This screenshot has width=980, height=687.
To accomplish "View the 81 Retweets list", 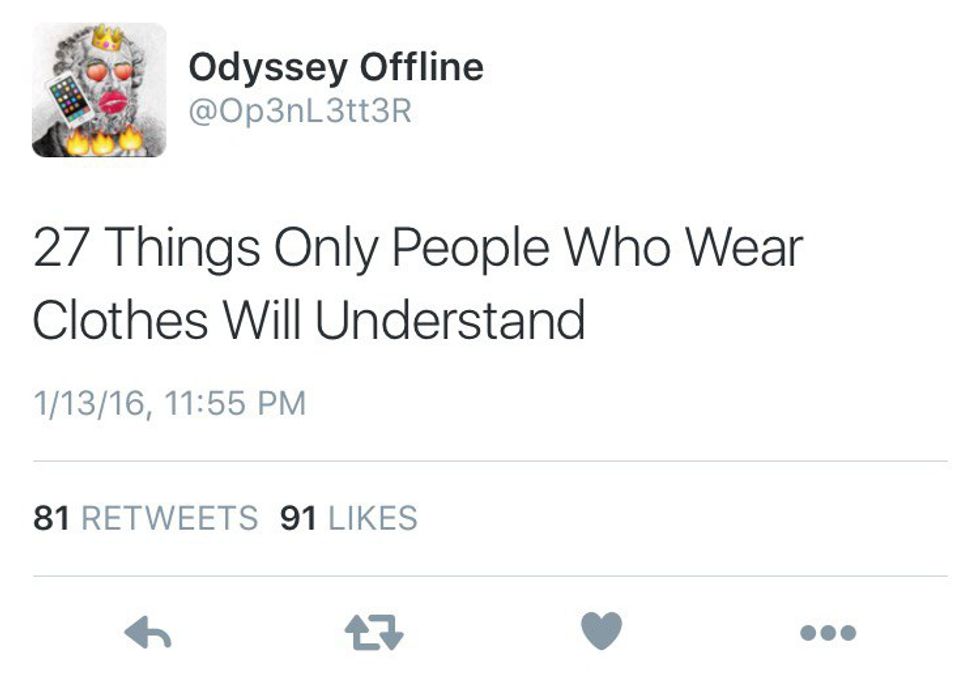I will click(145, 518).
